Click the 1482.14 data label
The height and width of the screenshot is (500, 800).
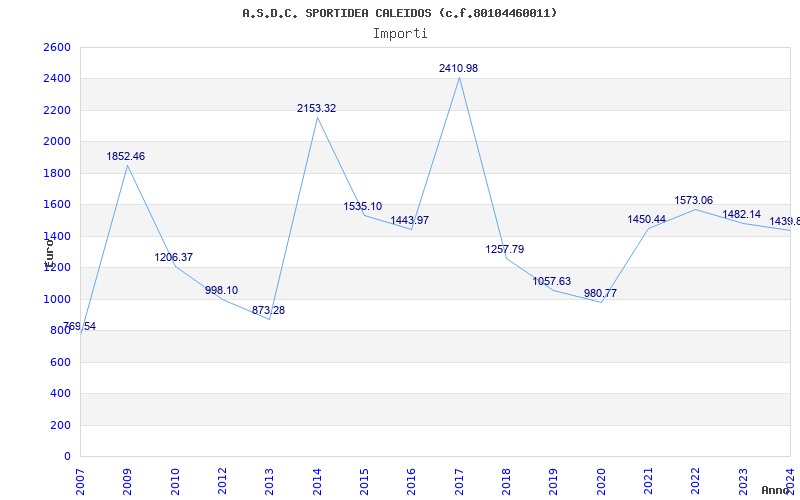coord(741,214)
